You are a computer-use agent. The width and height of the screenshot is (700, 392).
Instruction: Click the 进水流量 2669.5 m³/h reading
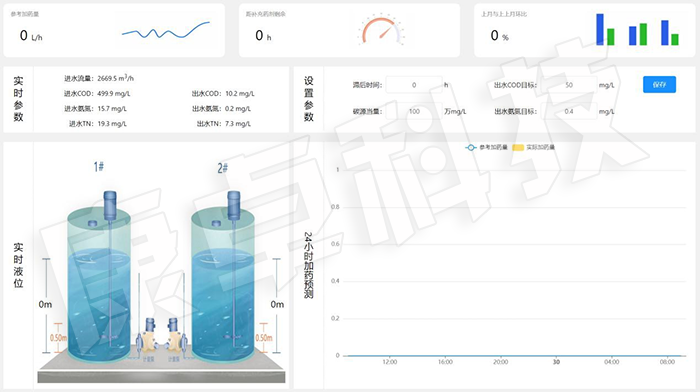pos(99,78)
